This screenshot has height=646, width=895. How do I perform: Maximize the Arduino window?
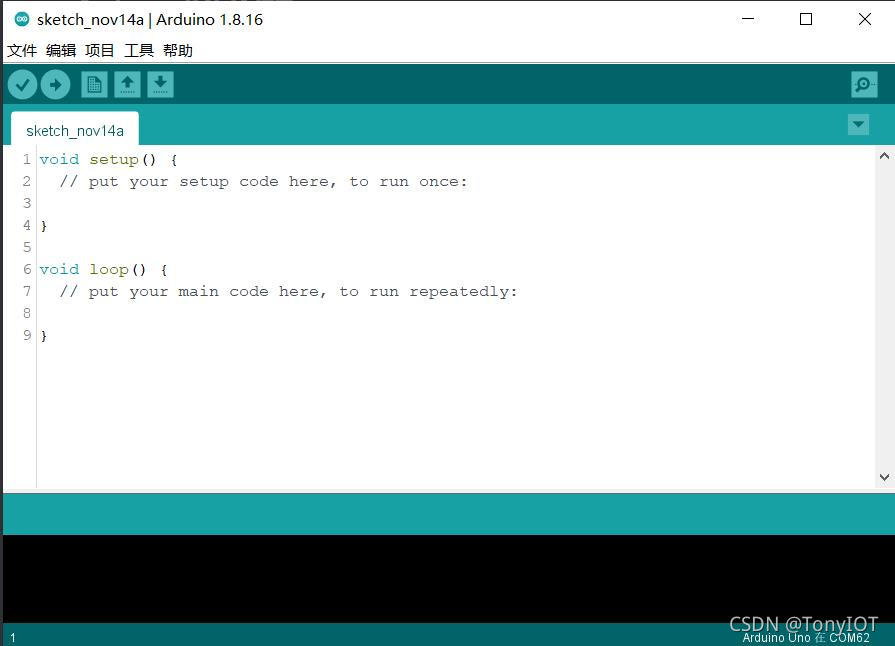[806, 19]
